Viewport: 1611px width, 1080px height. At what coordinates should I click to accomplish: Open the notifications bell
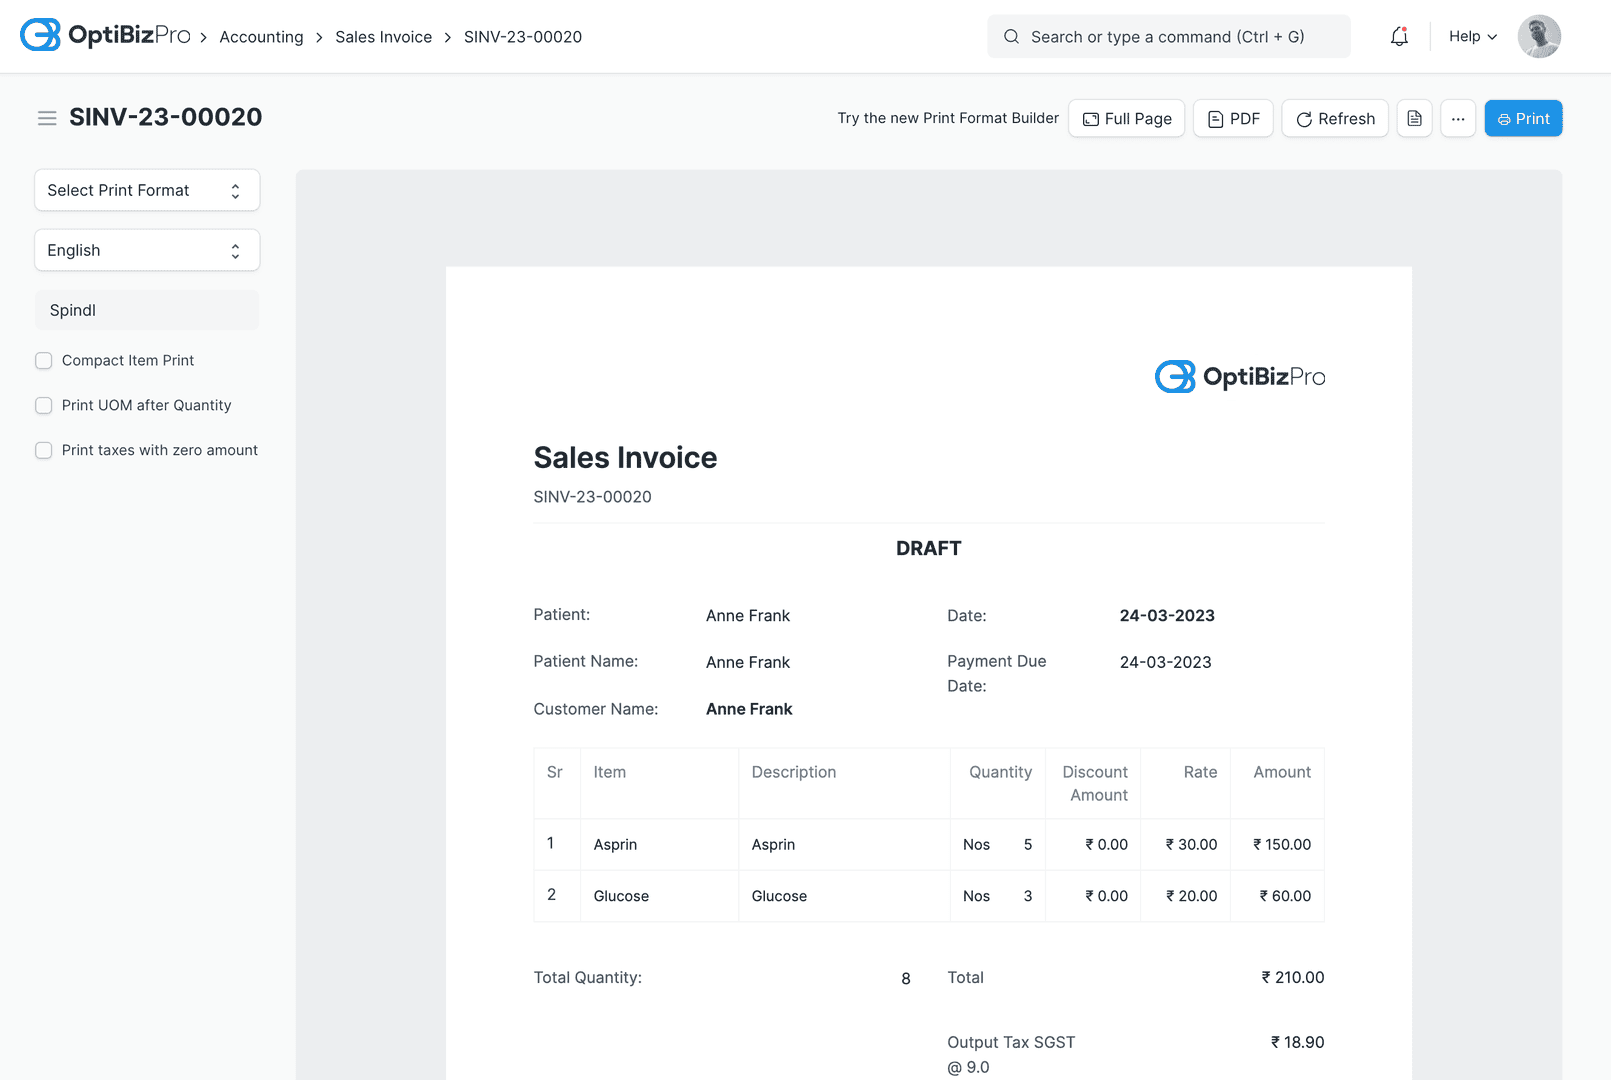click(x=1398, y=36)
